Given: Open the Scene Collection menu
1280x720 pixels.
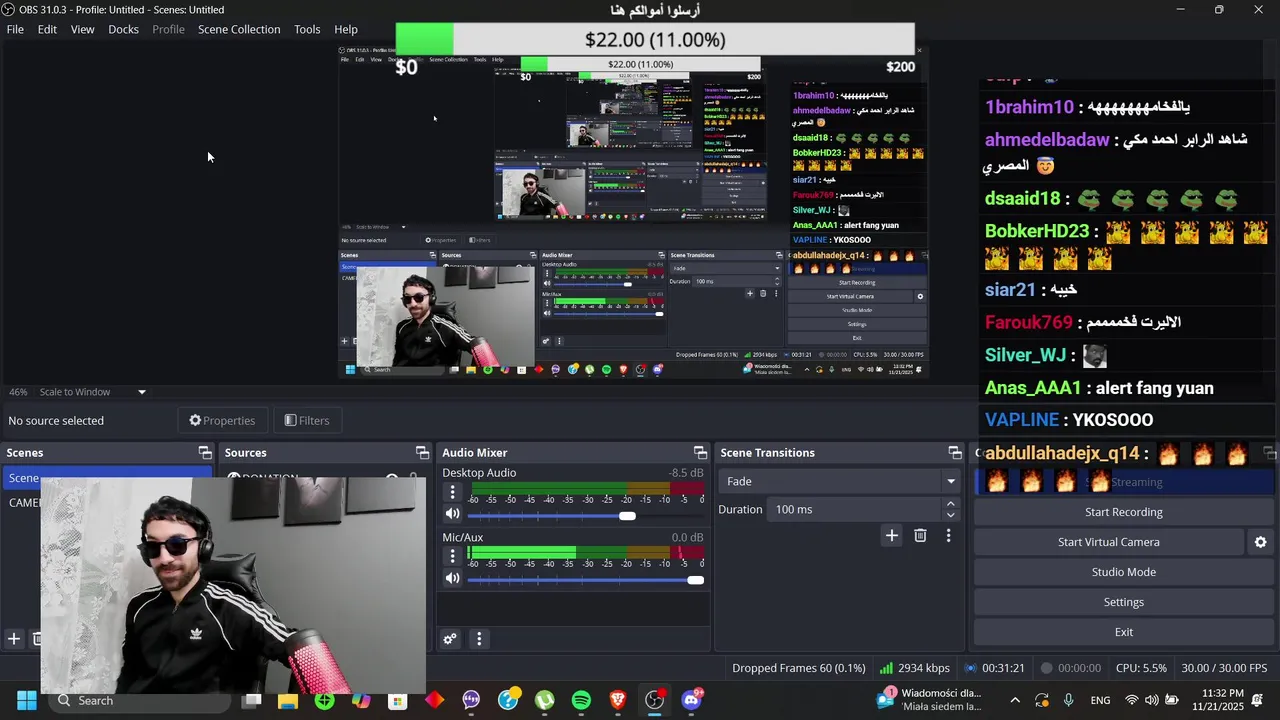Looking at the screenshot, I should tap(239, 29).
